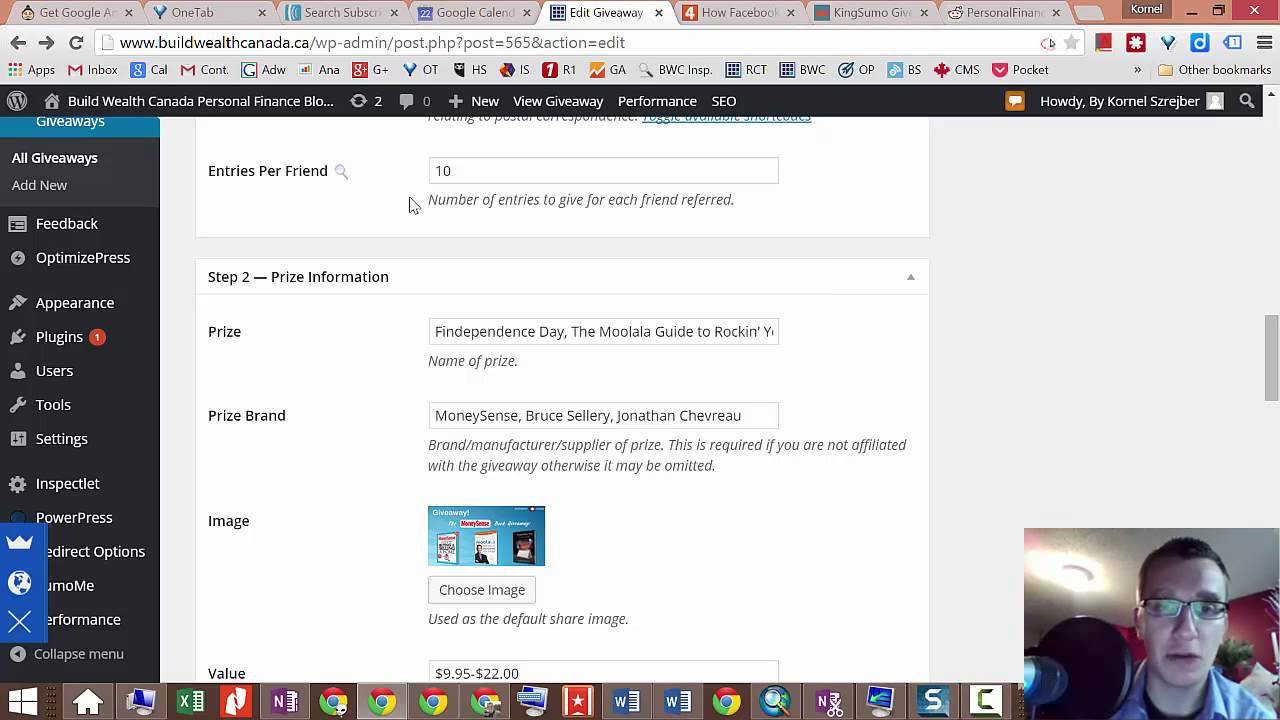Open the Cal bookmark
Viewport: 1280px width, 720px height.
148,70
